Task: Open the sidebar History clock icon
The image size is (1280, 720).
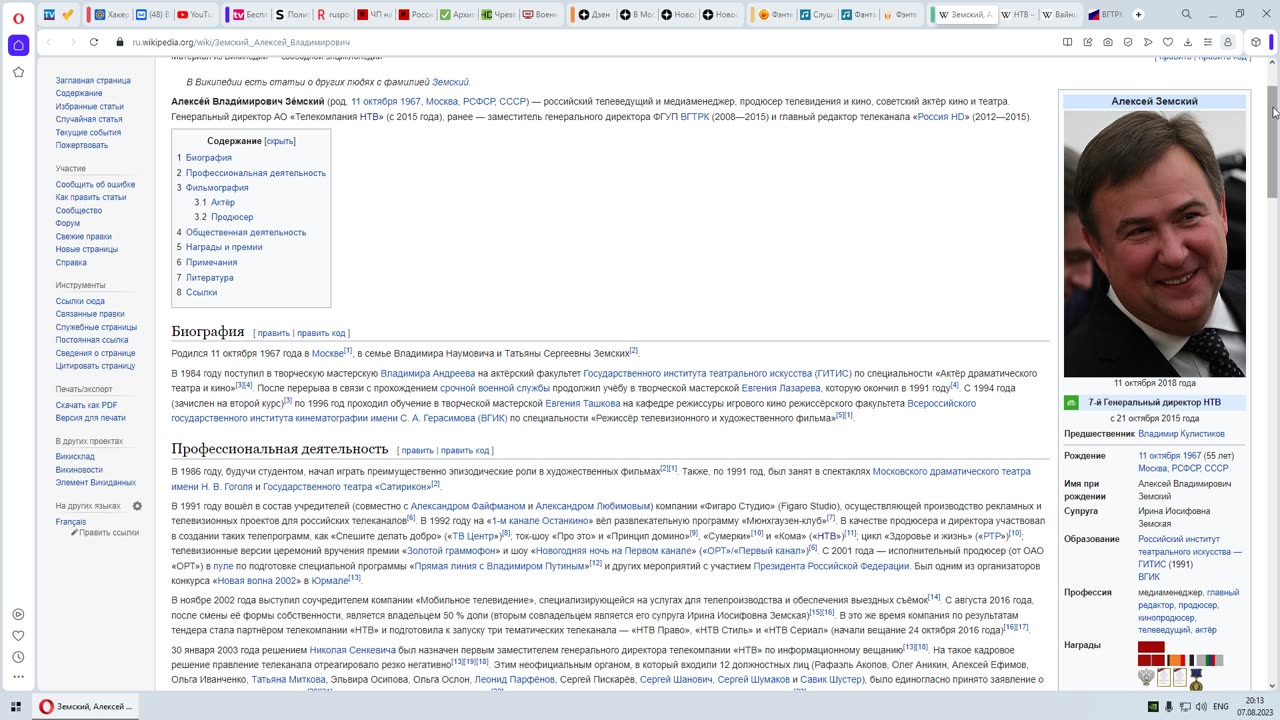Action: pyautogui.click(x=18, y=657)
